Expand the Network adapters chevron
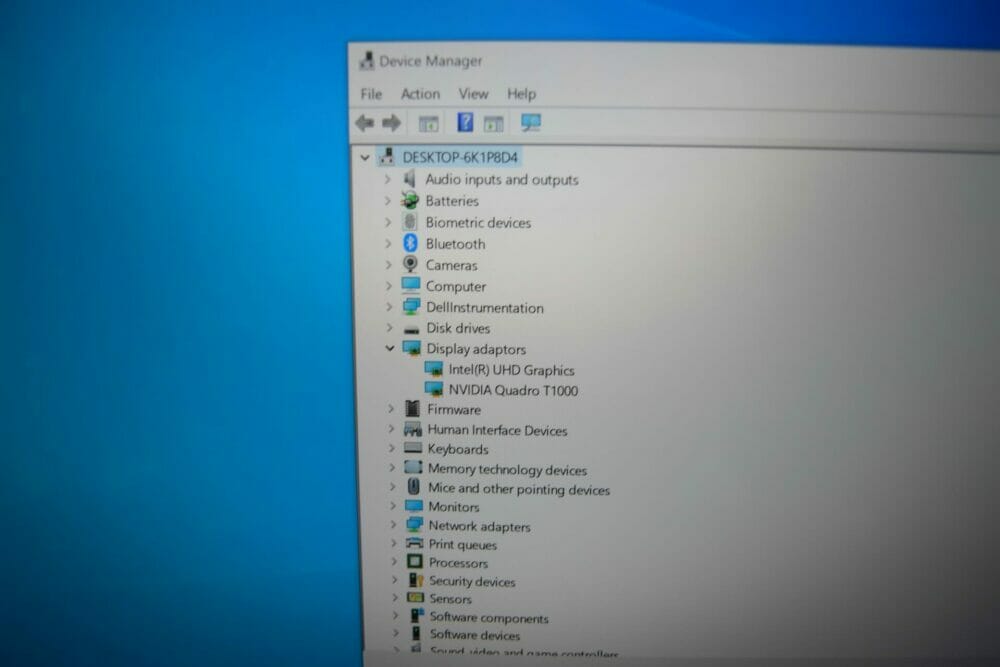This screenshot has width=1000, height=667. coord(393,525)
